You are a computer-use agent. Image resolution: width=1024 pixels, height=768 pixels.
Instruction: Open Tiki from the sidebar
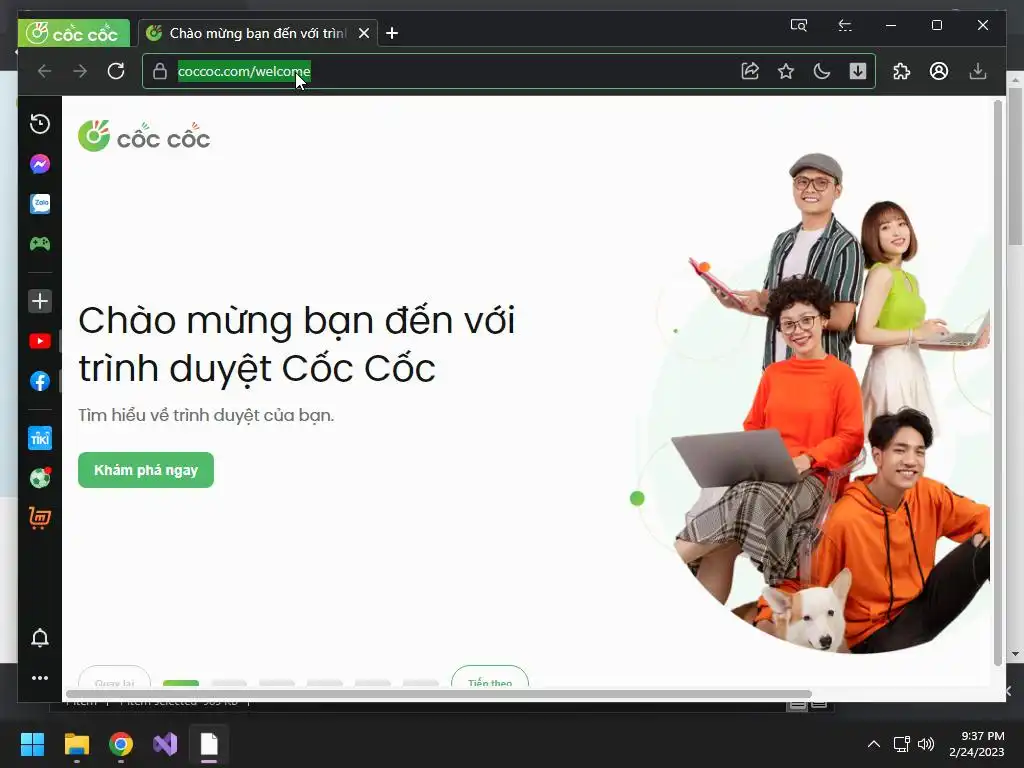pyautogui.click(x=40, y=438)
